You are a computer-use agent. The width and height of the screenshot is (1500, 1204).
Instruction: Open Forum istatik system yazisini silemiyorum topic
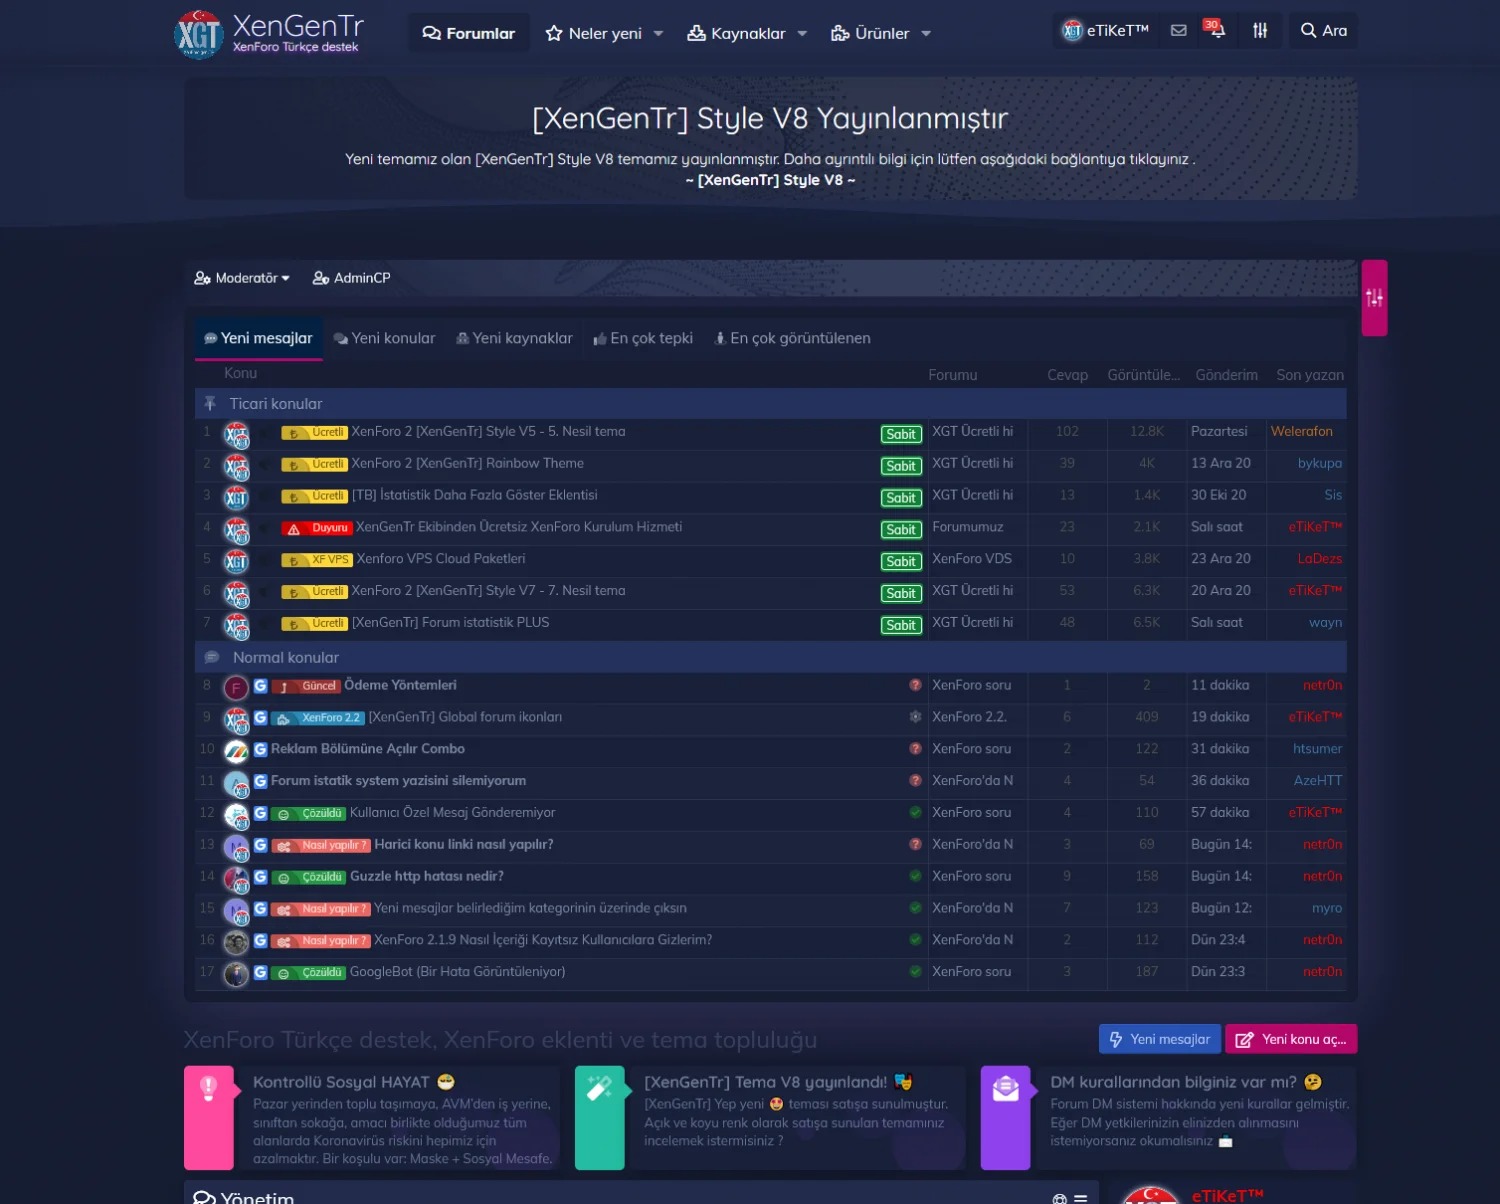pos(398,780)
